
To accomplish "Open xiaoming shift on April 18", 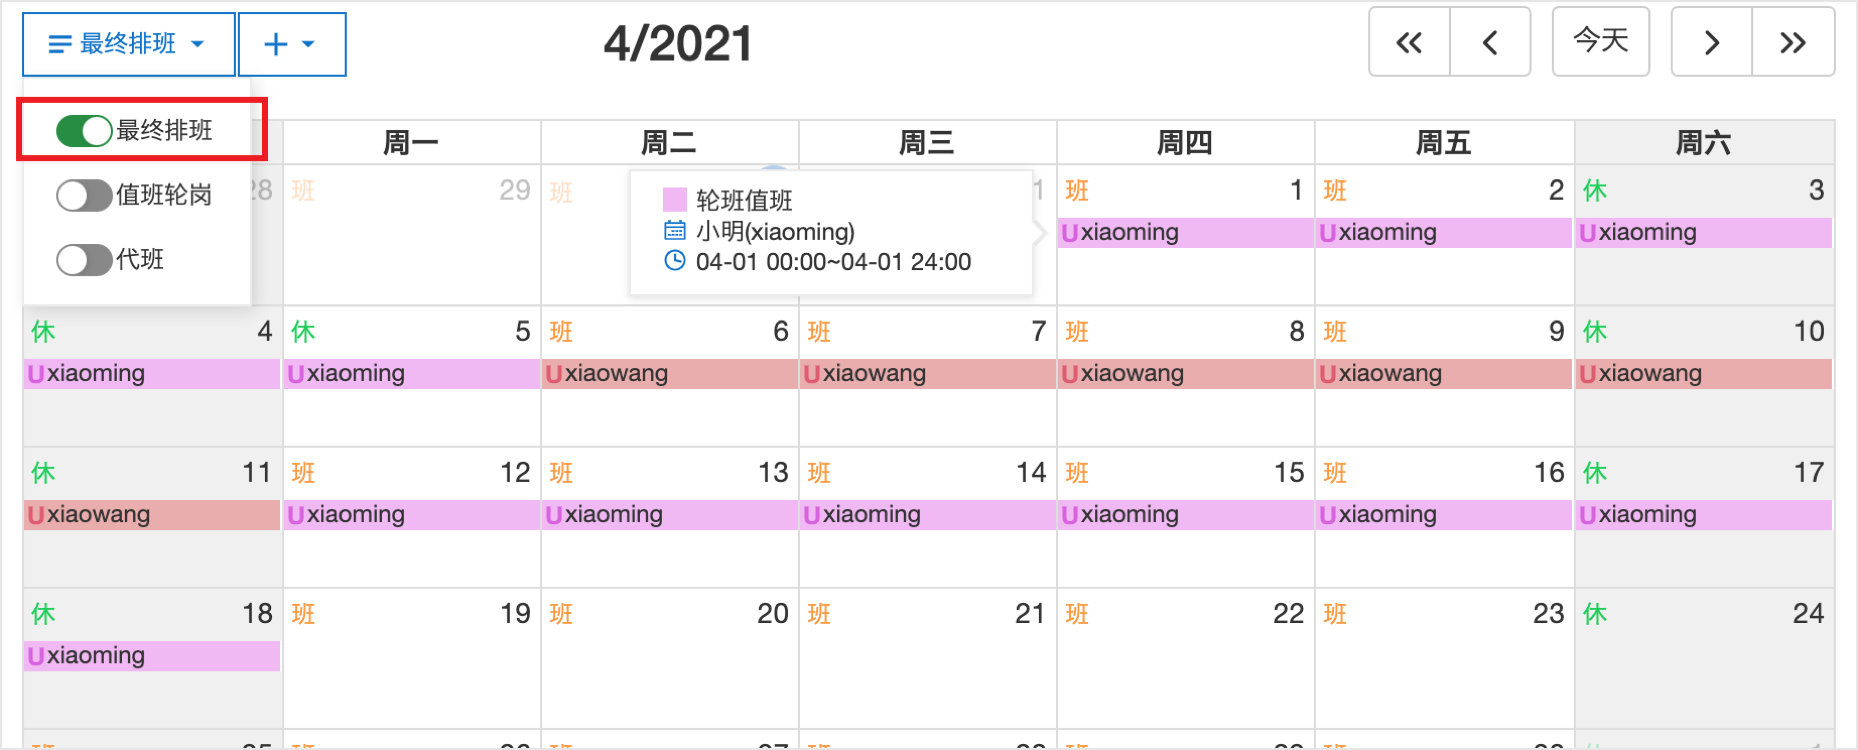I will tap(152, 656).
